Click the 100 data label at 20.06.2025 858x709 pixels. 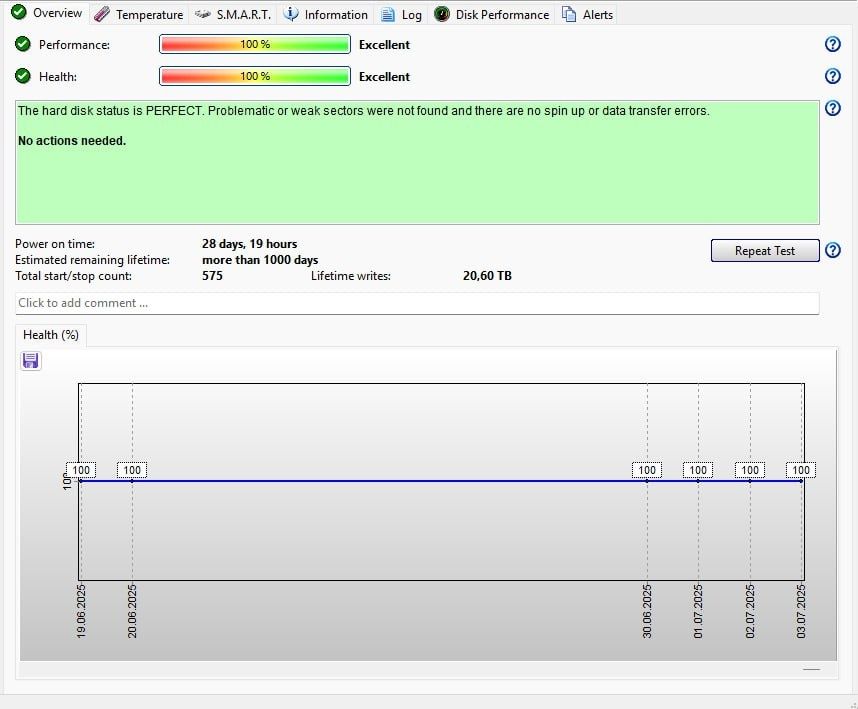[132, 470]
